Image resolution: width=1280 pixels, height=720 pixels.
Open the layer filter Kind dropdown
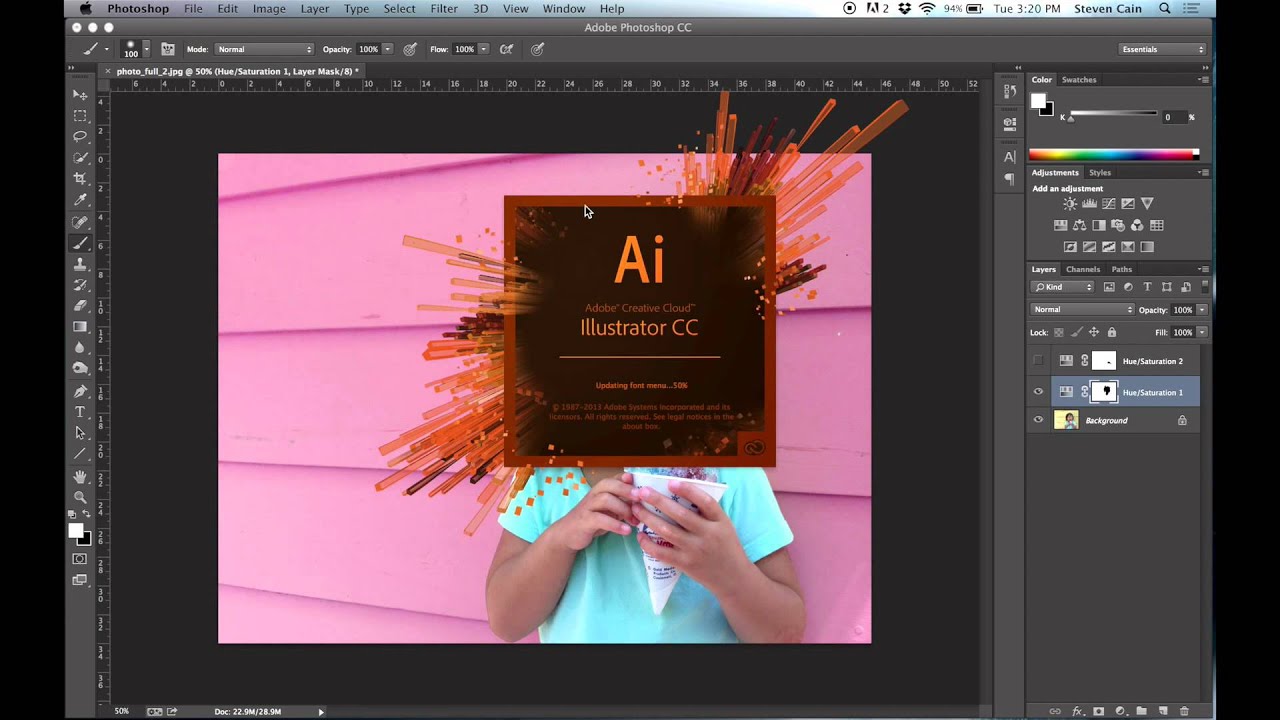tap(1063, 287)
